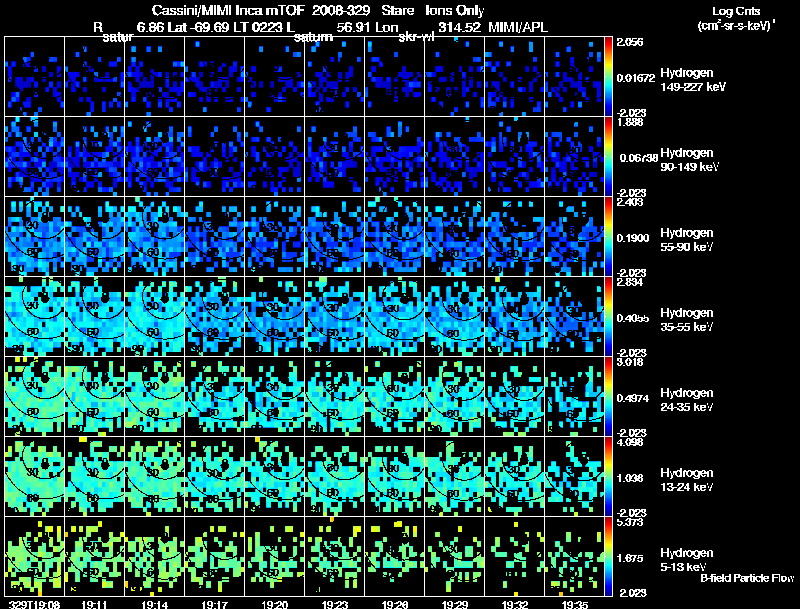Select the 5-13 keV panel at 19:32
Screen dimensions: 800x609
[515, 557]
